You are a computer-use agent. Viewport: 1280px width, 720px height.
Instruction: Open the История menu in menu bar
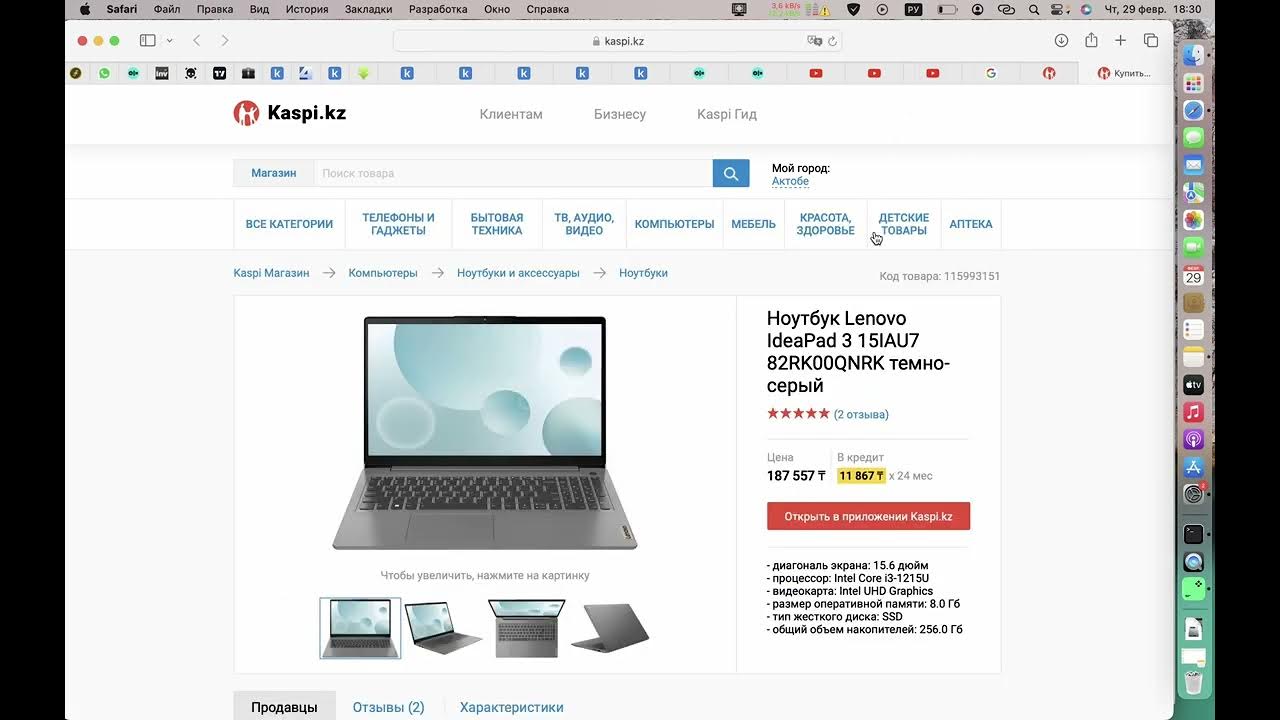click(x=307, y=9)
